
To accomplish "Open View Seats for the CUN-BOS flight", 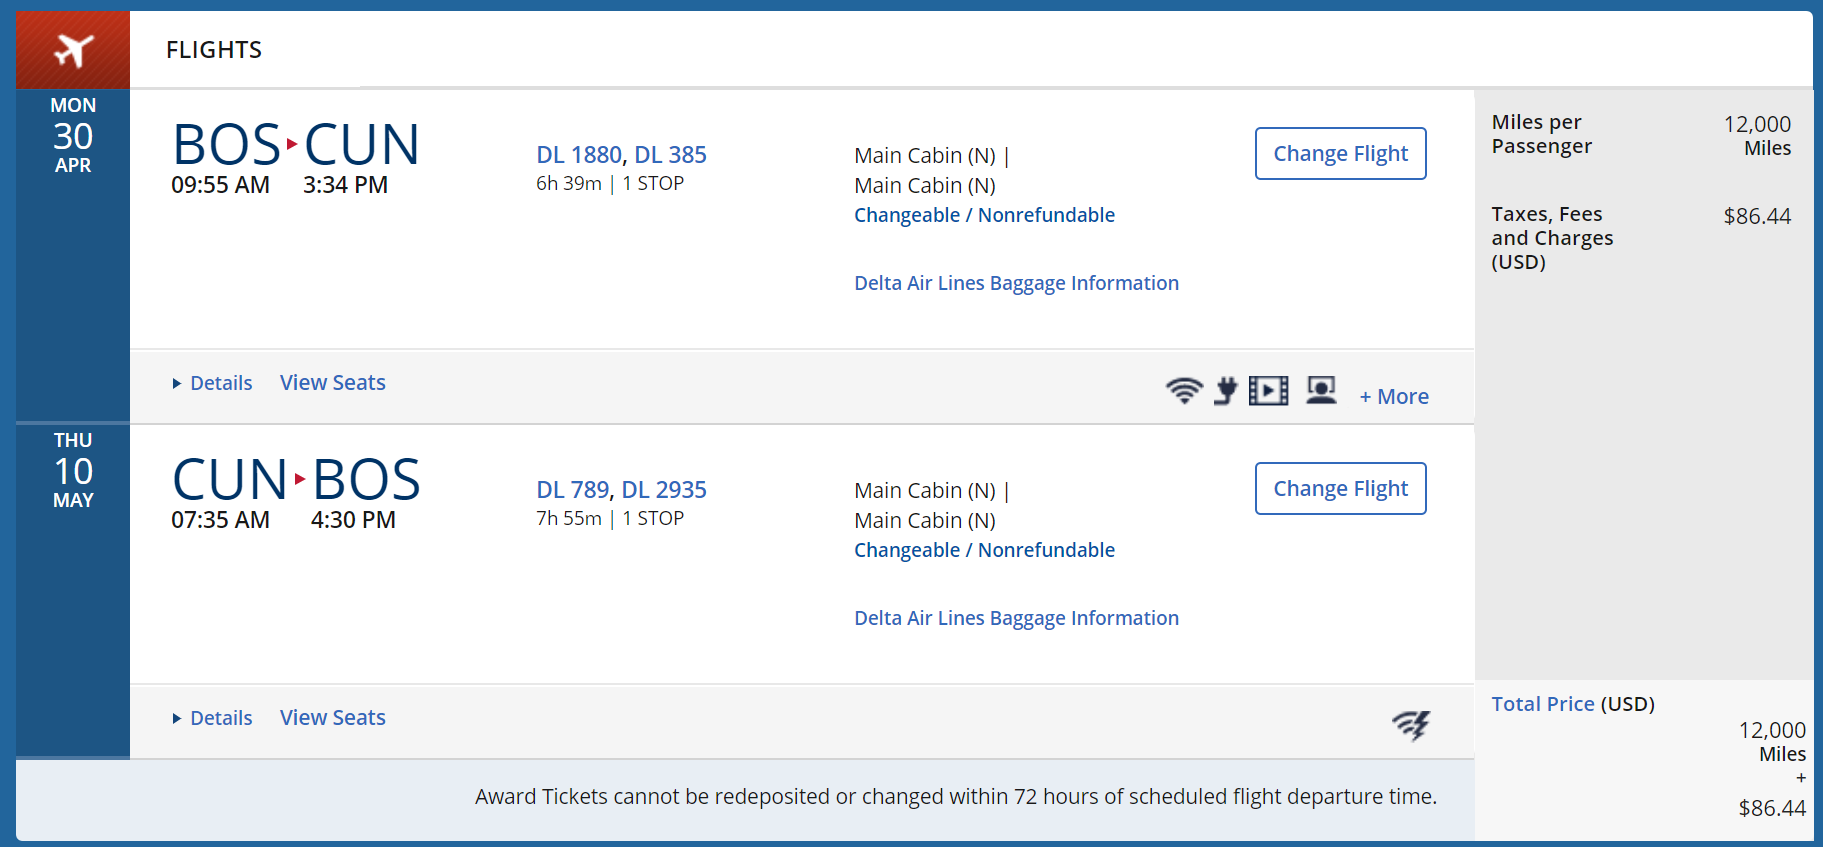I will pyautogui.click(x=333, y=718).
